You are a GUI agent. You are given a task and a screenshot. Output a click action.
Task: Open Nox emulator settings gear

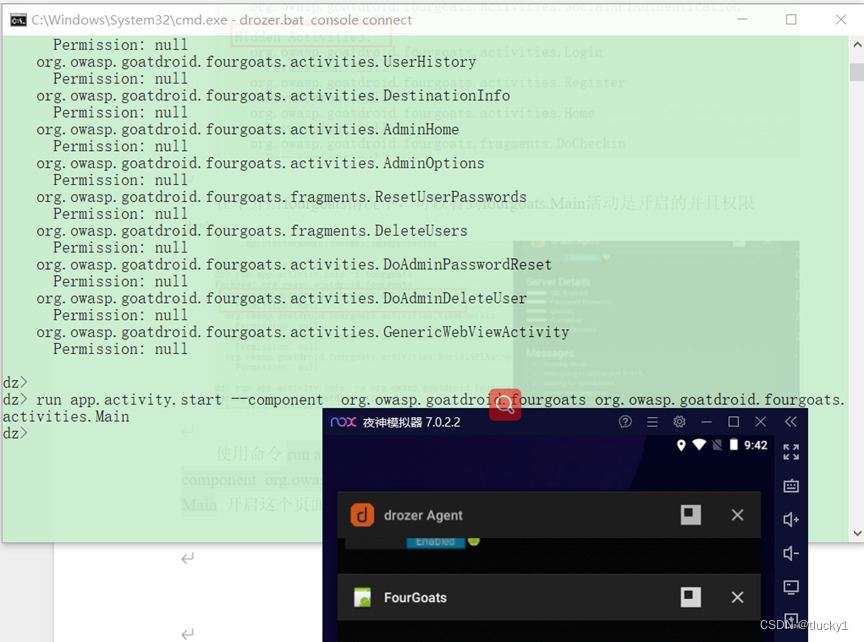(x=679, y=422)
